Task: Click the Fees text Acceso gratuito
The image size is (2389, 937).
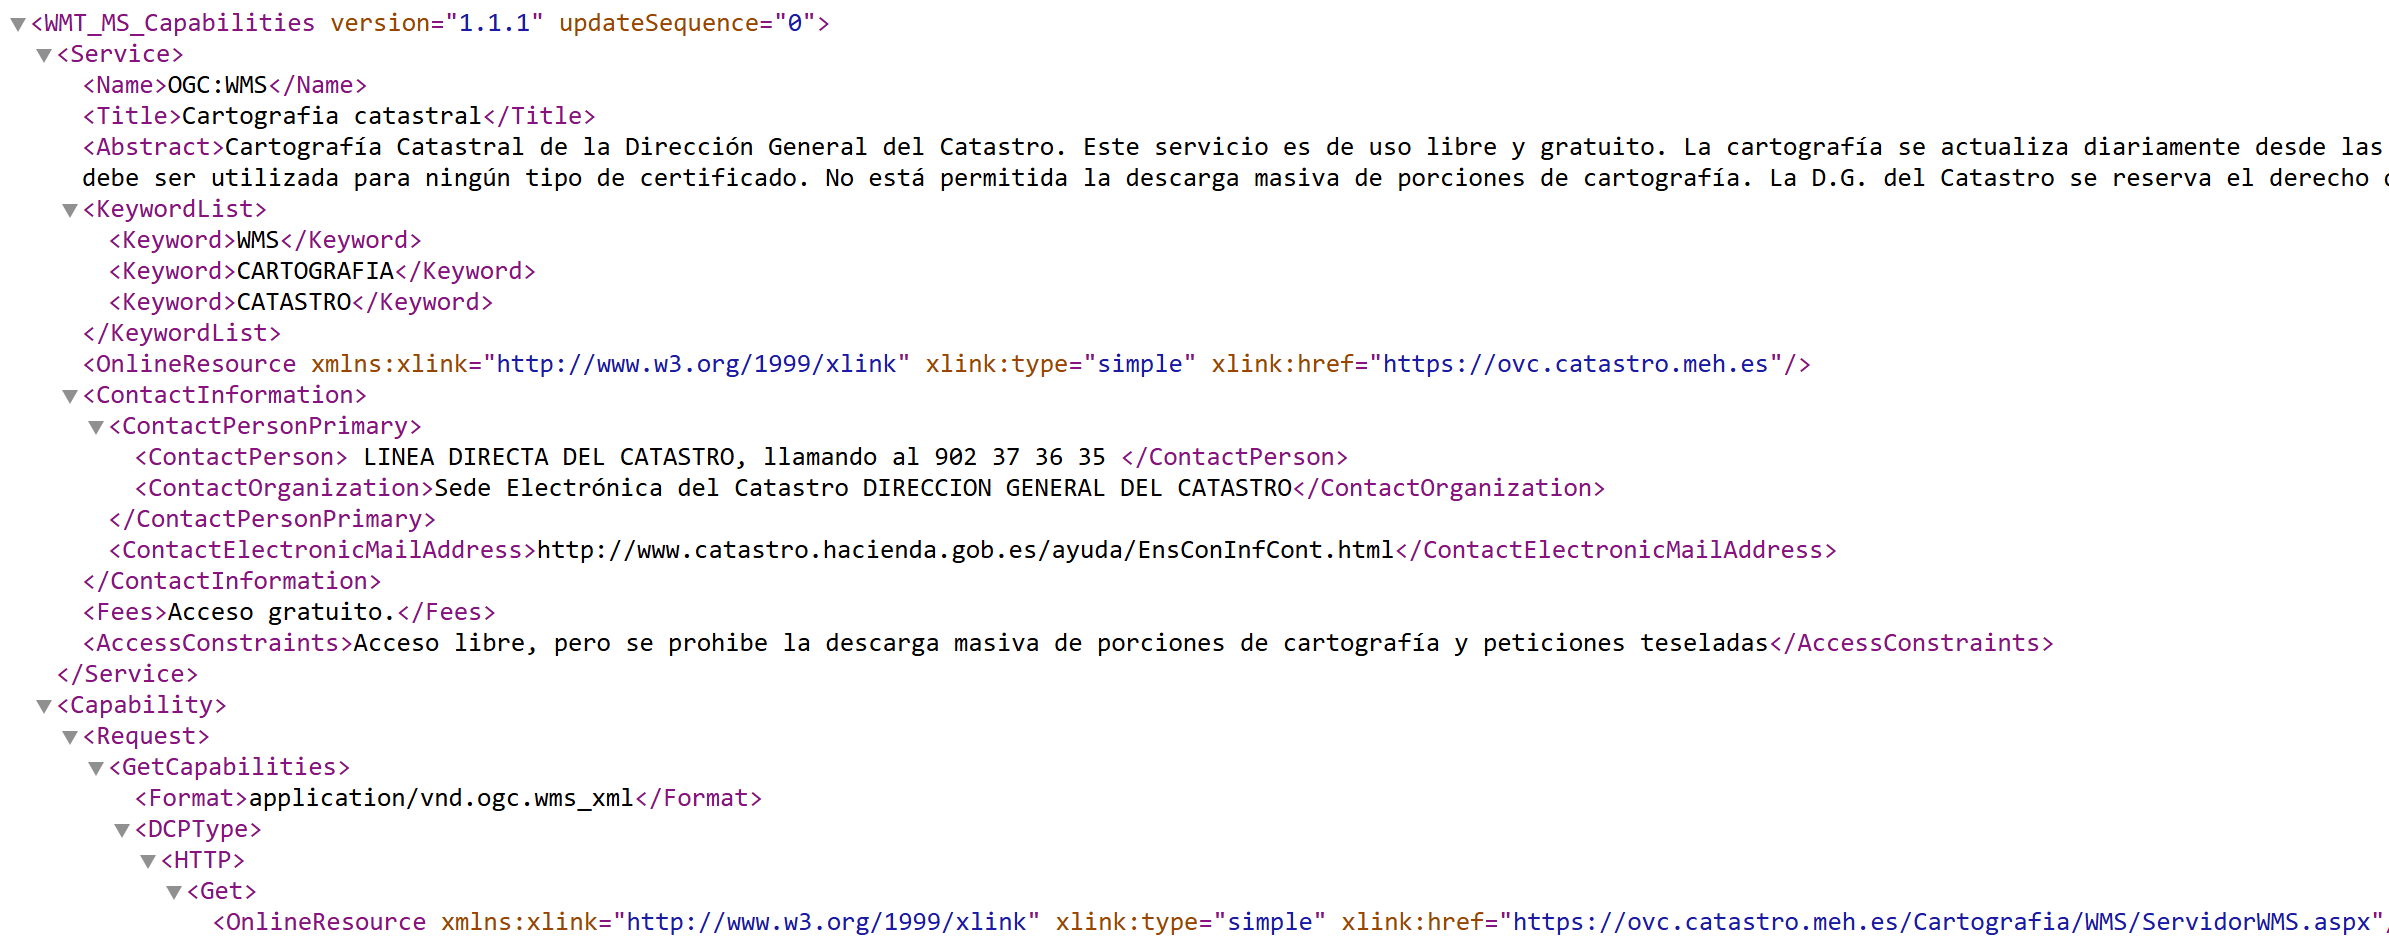Action: [282, 612]
